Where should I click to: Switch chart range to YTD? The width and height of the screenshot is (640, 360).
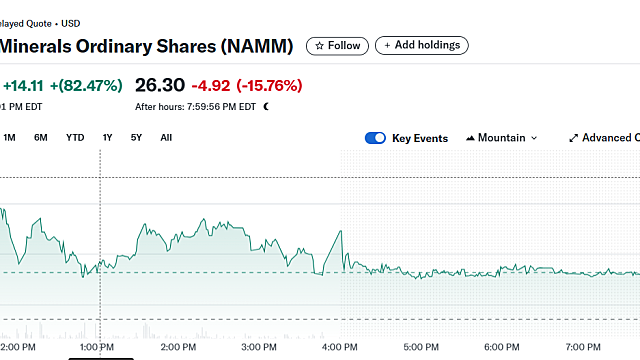(x=75, y=138)
